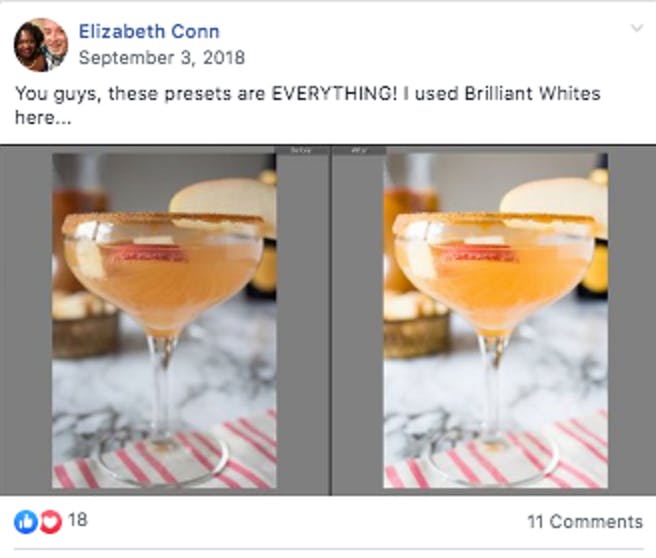The width and height of the screenshot is (656, 558).
Task: Open Elizabeth Conn's profile name link
Action: pos(149,32)
